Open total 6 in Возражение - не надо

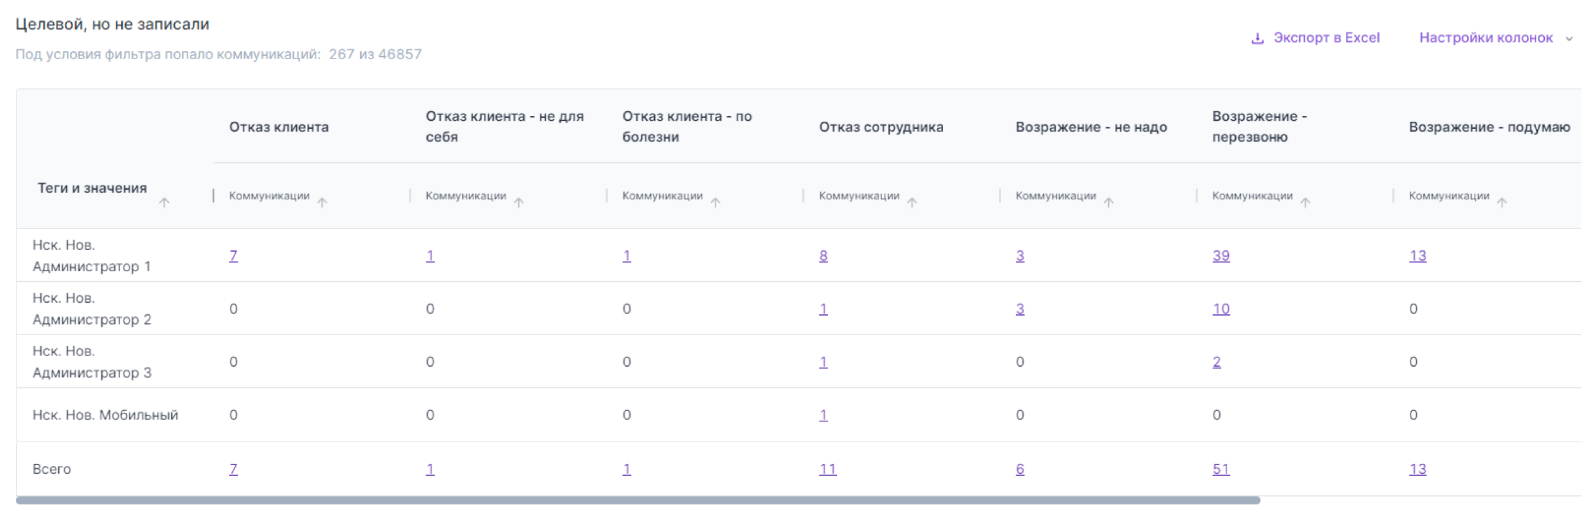point(1020,469)
